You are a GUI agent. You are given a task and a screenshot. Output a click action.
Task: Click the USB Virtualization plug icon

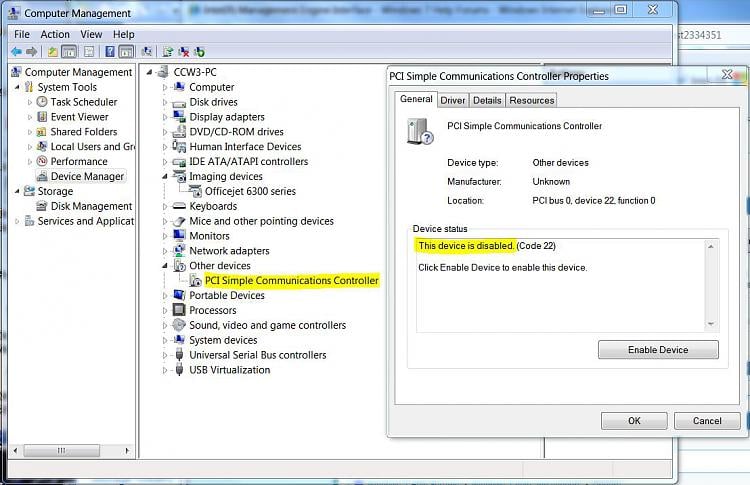tap(179, 369)
